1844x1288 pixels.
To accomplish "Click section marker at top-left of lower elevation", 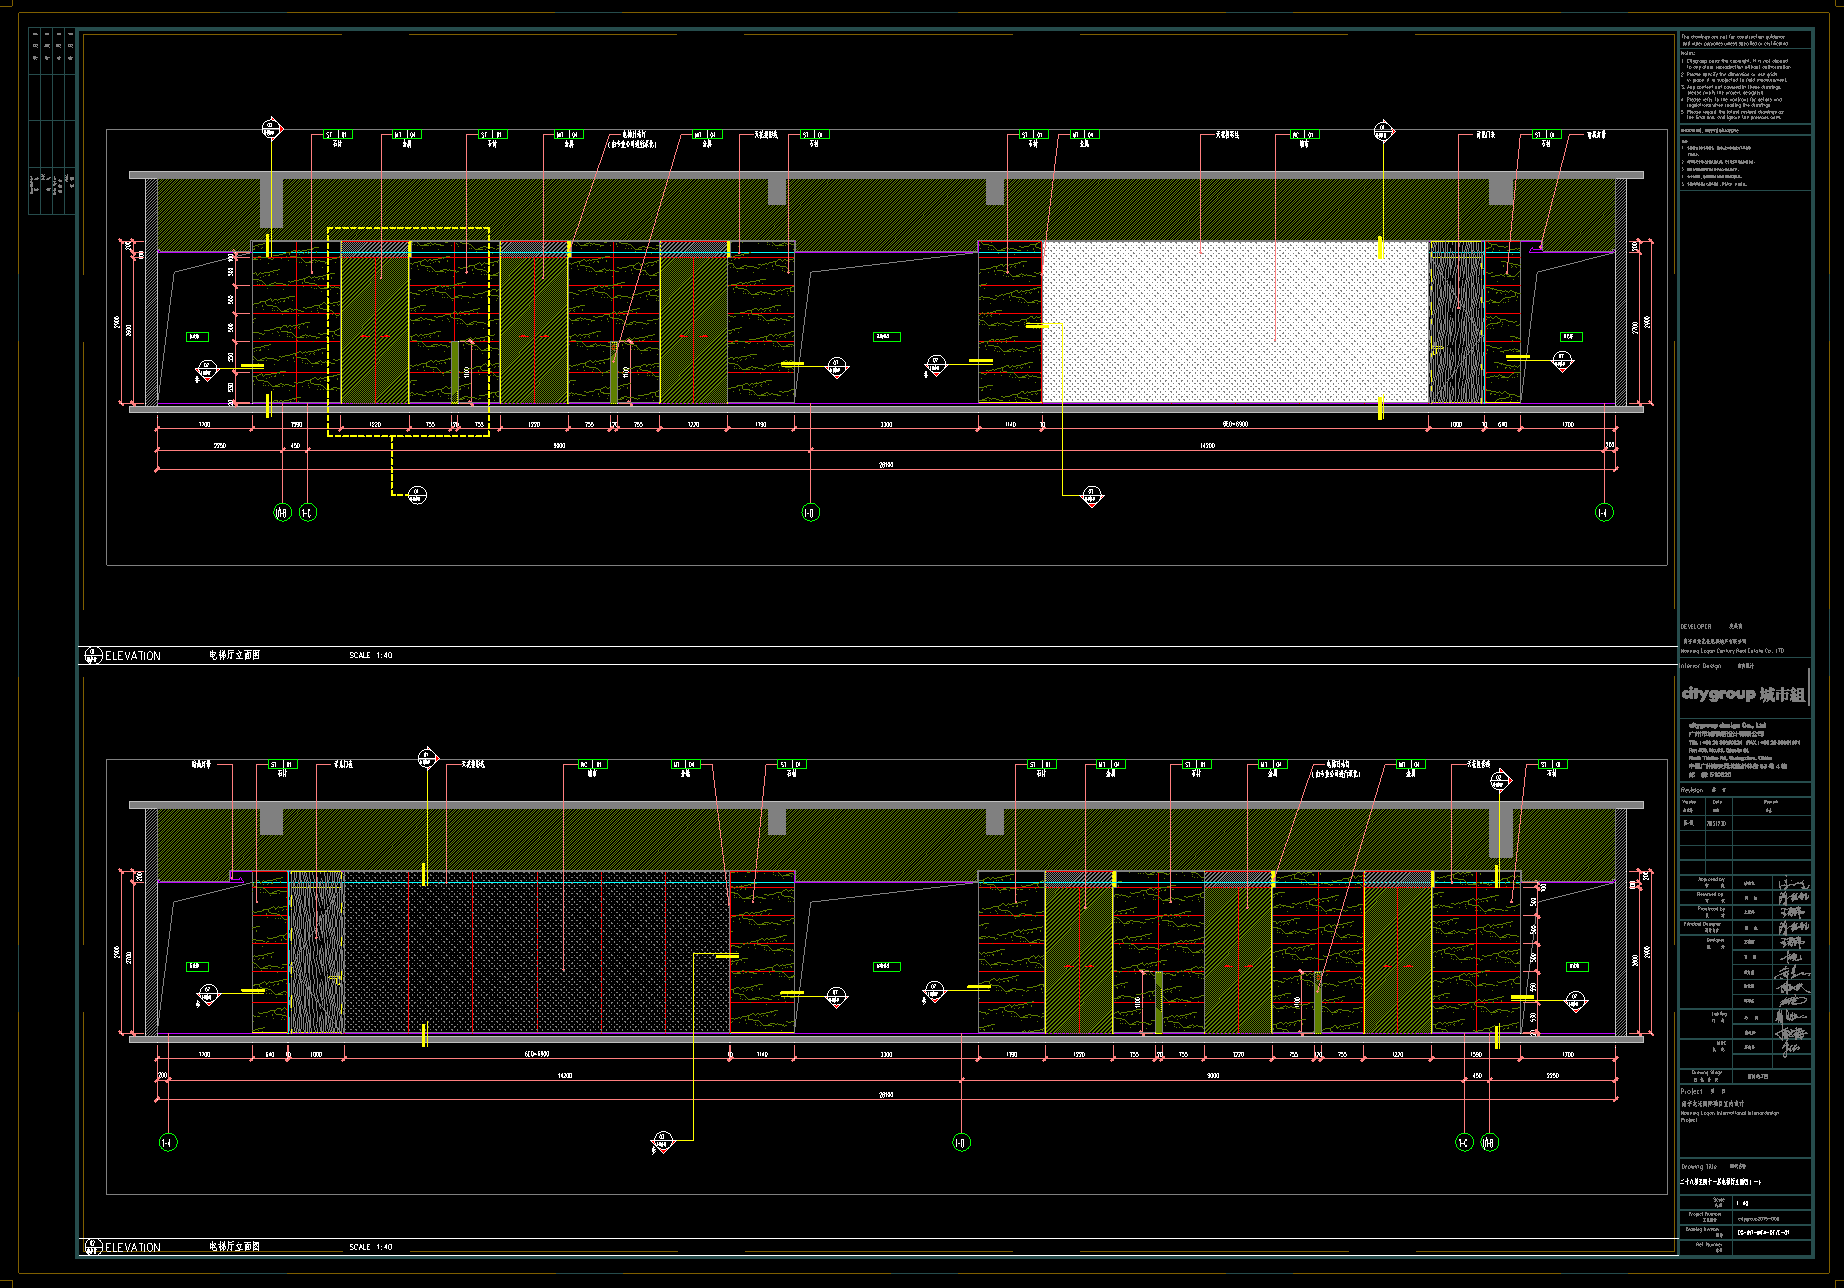I will click(427, 759).
